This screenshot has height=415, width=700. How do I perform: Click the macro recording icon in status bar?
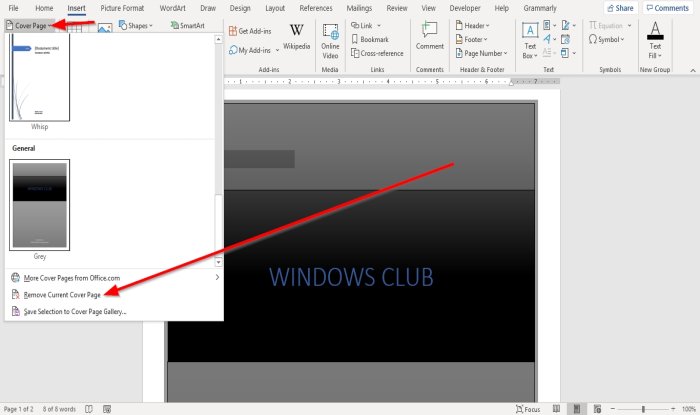pyautogui.click(x=107, y=409)
